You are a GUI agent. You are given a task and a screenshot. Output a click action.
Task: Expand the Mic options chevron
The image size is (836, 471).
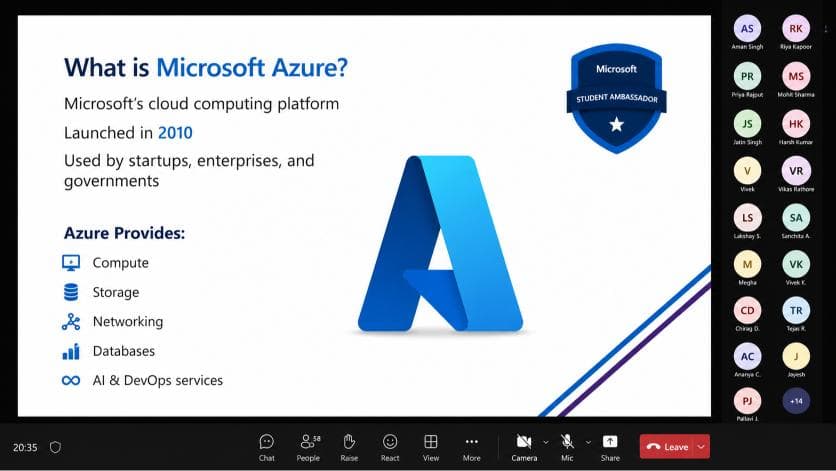(588, 442)
